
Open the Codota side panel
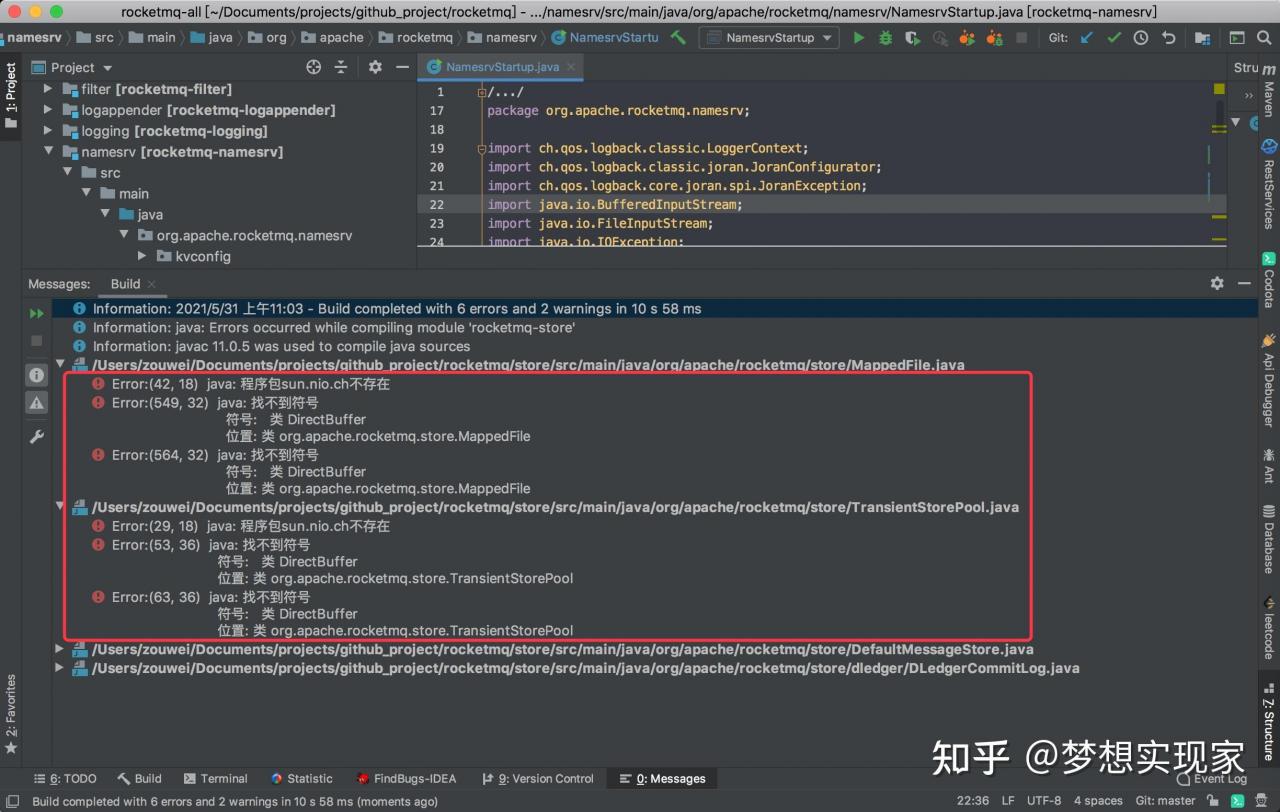(1269, 280)
